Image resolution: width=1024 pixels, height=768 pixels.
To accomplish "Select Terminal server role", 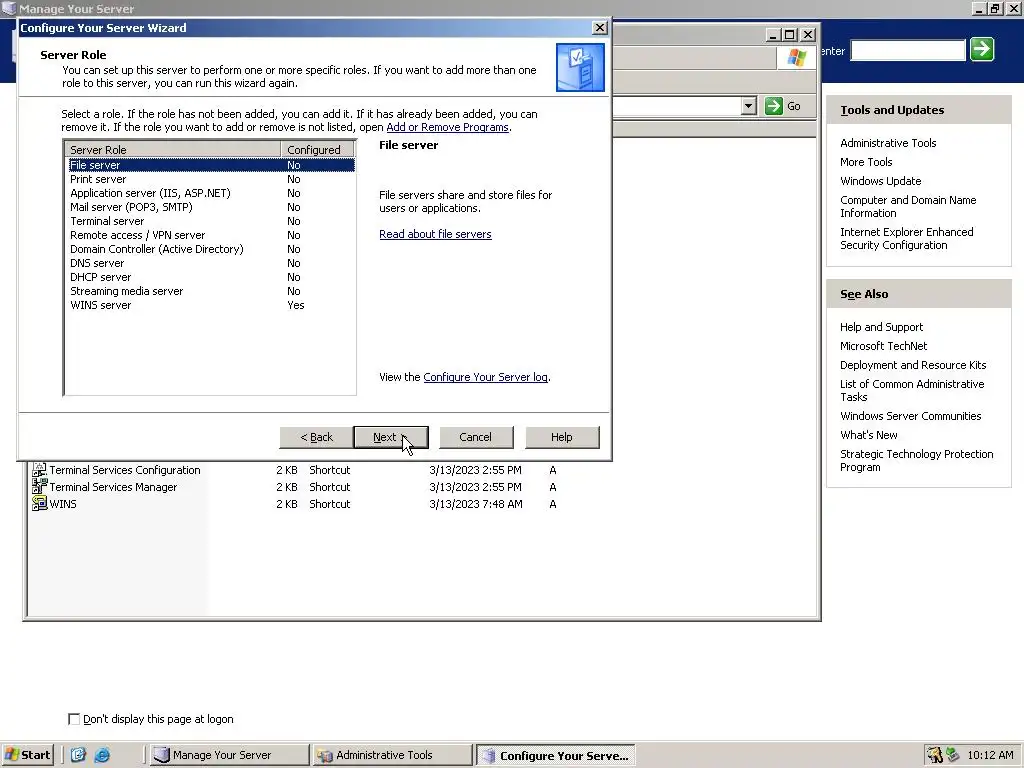I will point(211,221).
